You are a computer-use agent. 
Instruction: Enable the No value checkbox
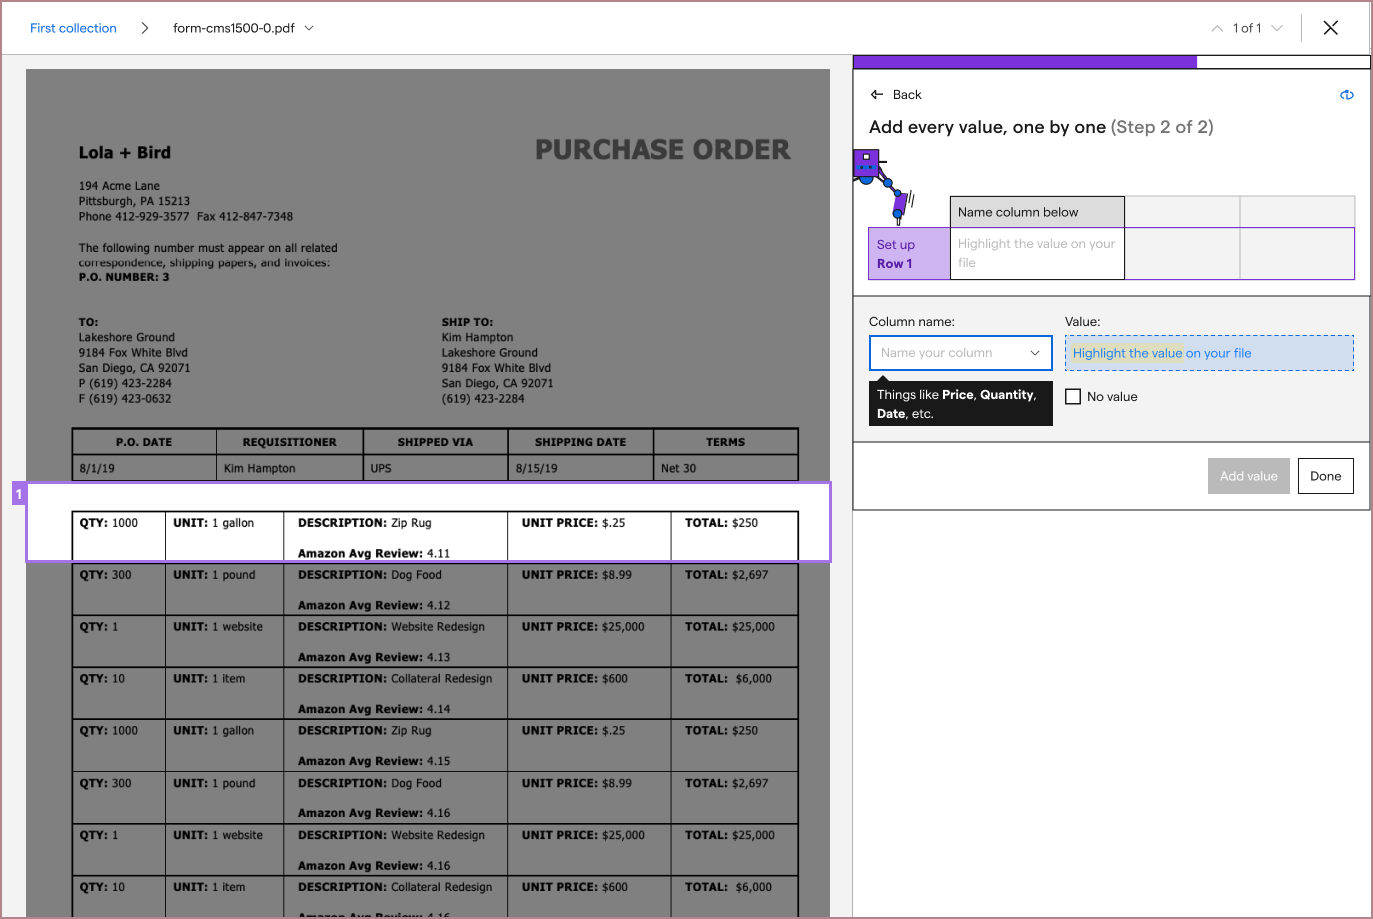tap(1073, 396)
